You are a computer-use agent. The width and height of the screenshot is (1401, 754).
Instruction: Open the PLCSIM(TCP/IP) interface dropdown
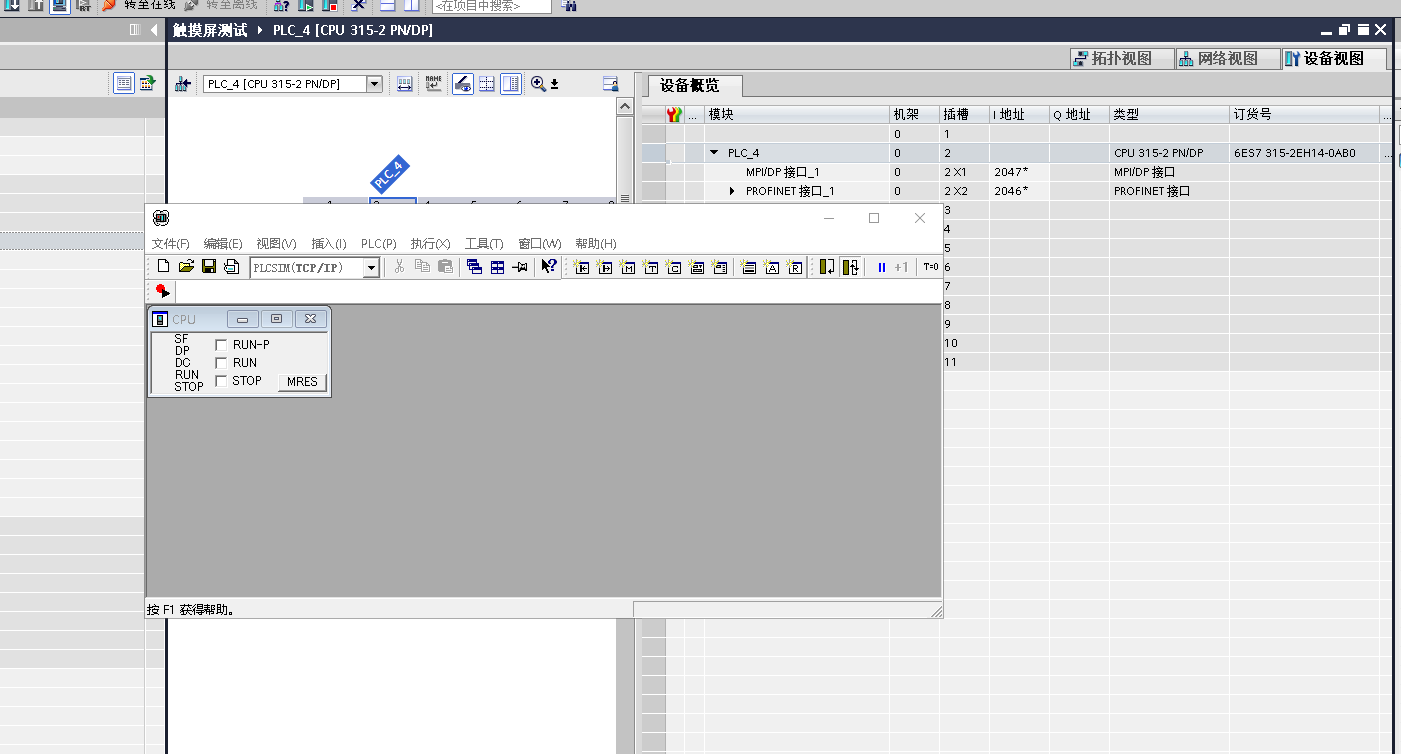click(x=371, y=267)
